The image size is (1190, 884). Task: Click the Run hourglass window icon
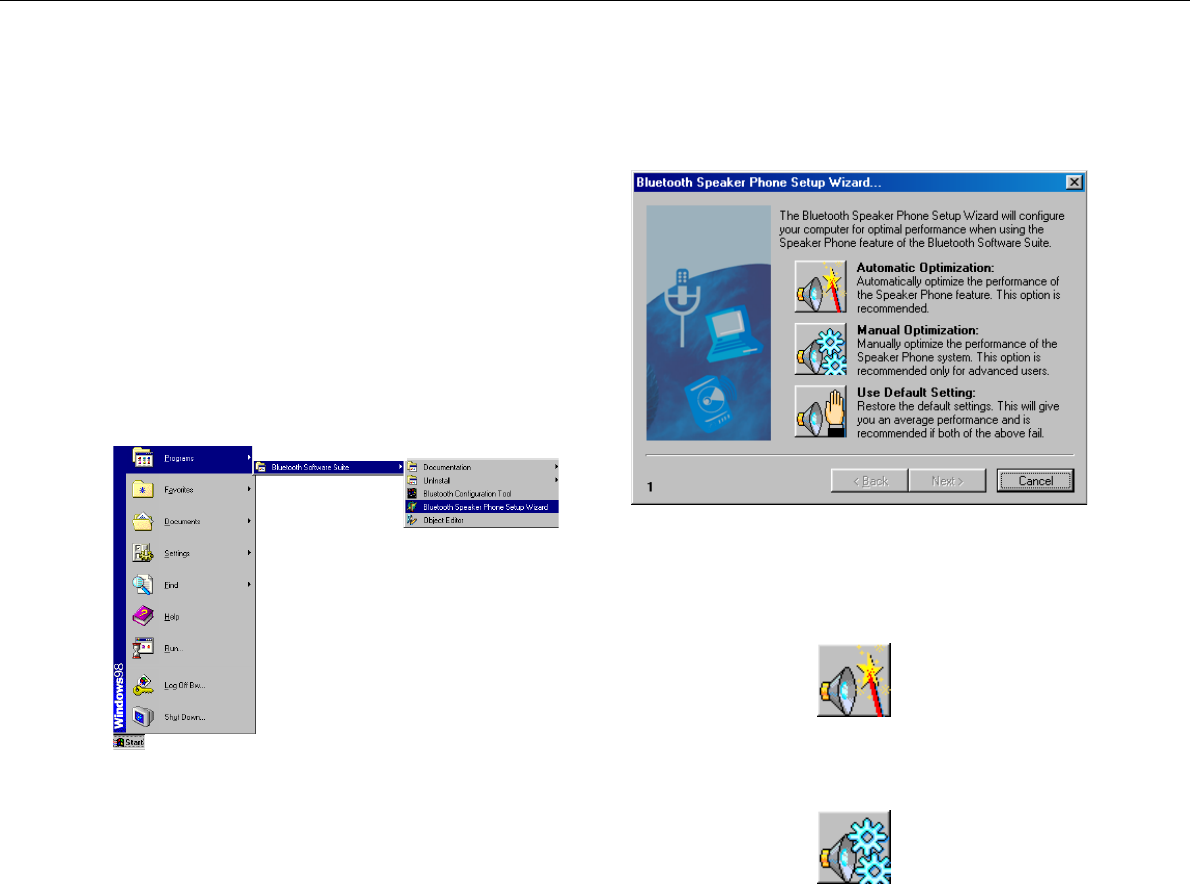tap(143, 648)
